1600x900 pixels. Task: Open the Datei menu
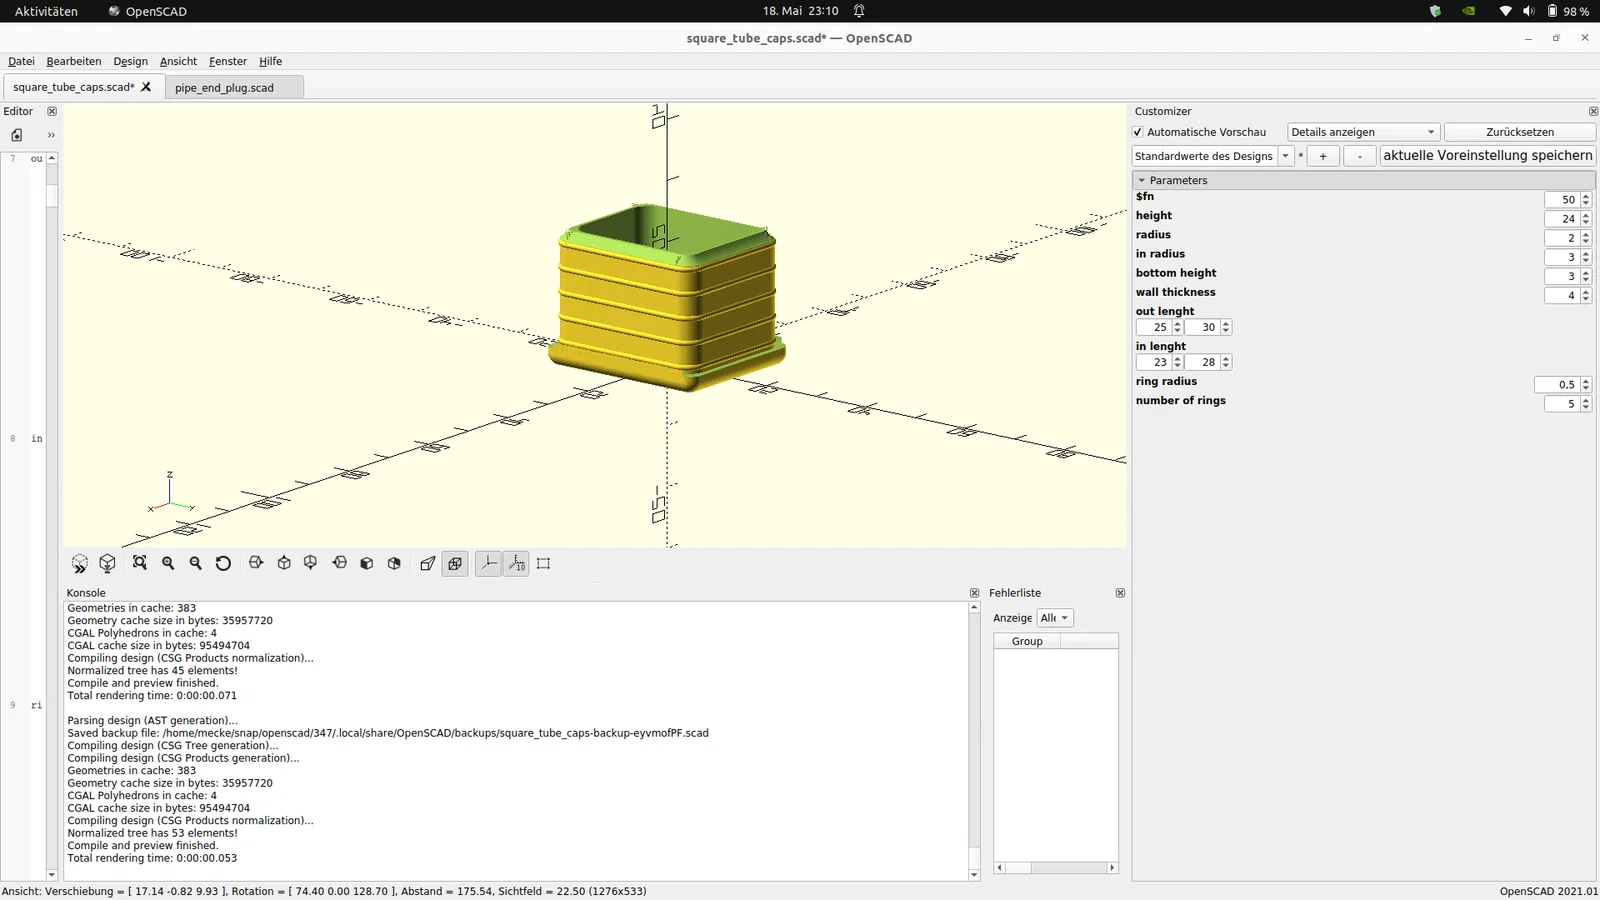pos(21,61)
